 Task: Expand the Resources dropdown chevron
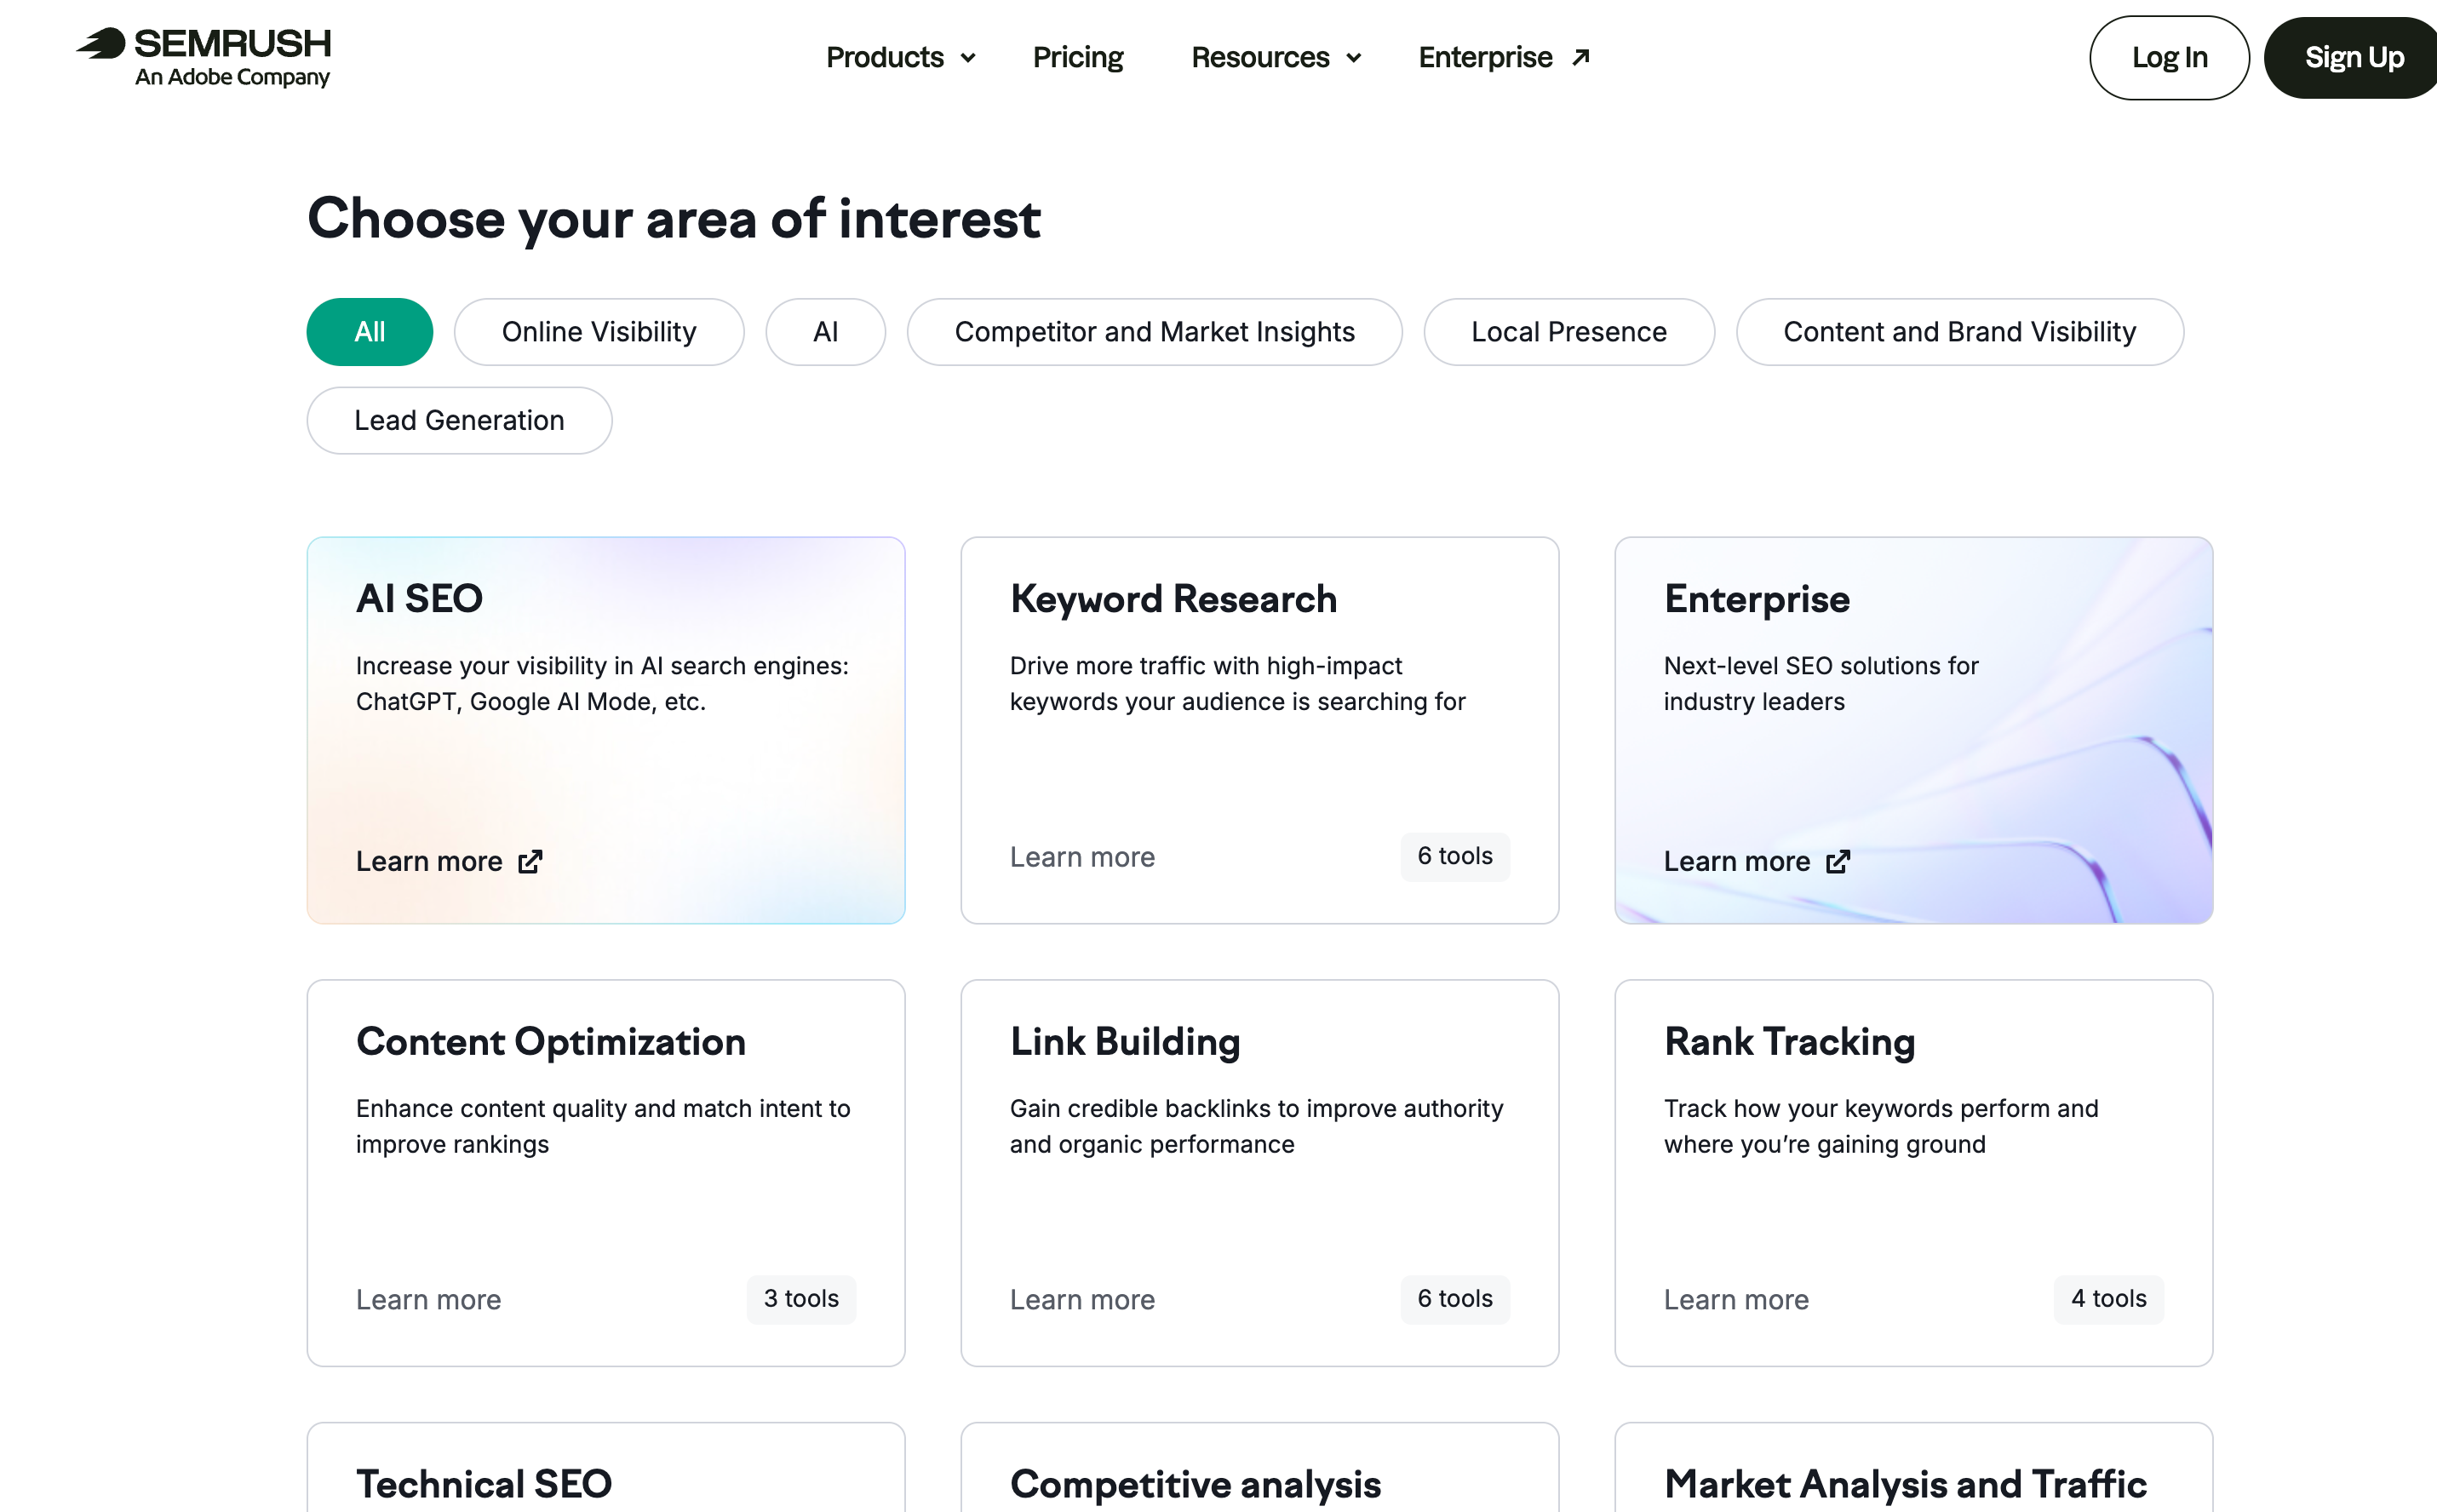[x=1354, y=58]
